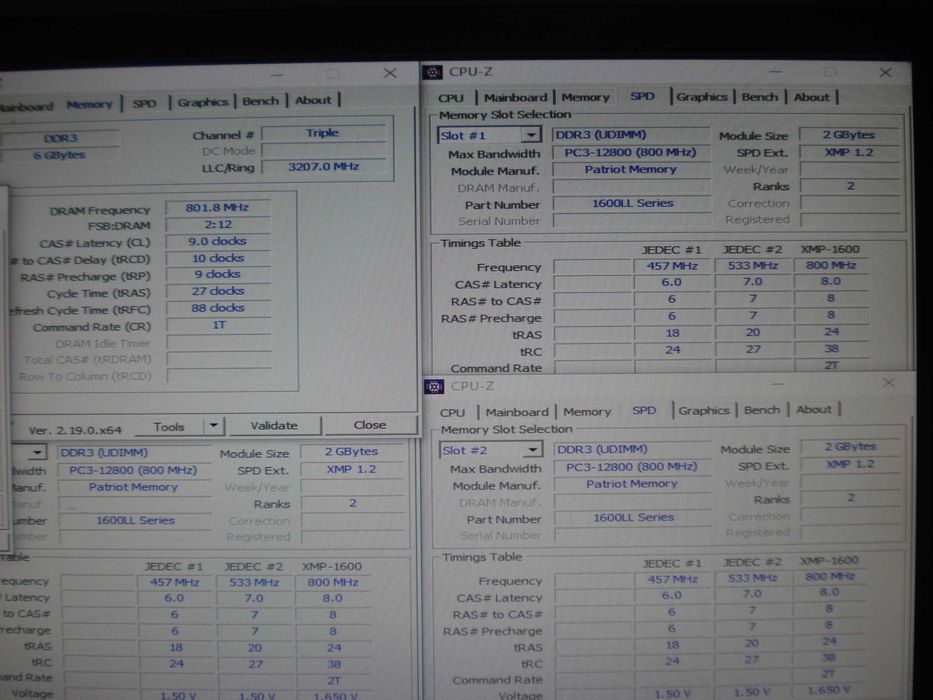
Task: Switch to Mainboard tab in Slot #1 window
Action: click(x=515, y=98)
